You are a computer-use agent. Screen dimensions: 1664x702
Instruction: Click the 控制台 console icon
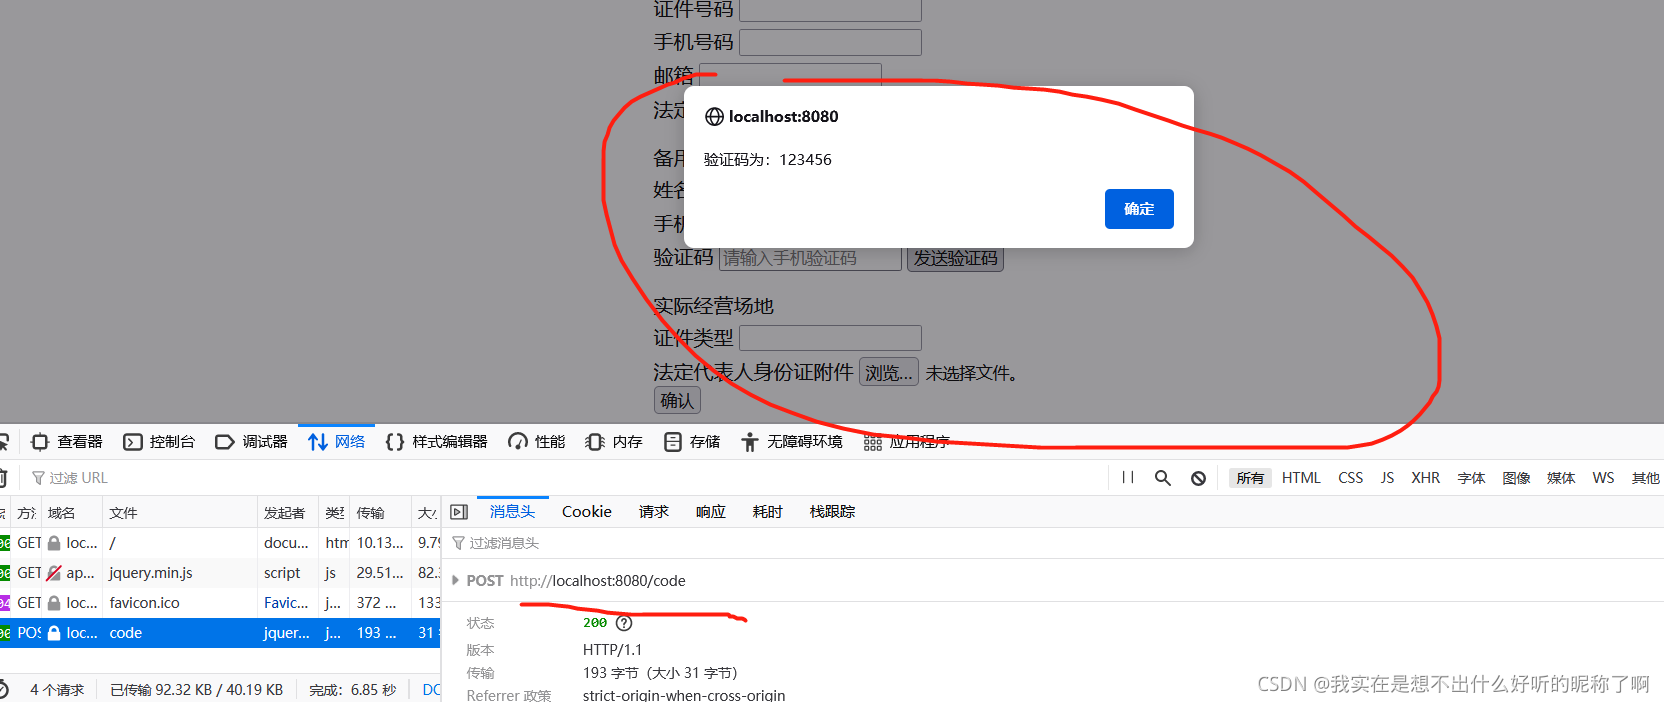132,442
